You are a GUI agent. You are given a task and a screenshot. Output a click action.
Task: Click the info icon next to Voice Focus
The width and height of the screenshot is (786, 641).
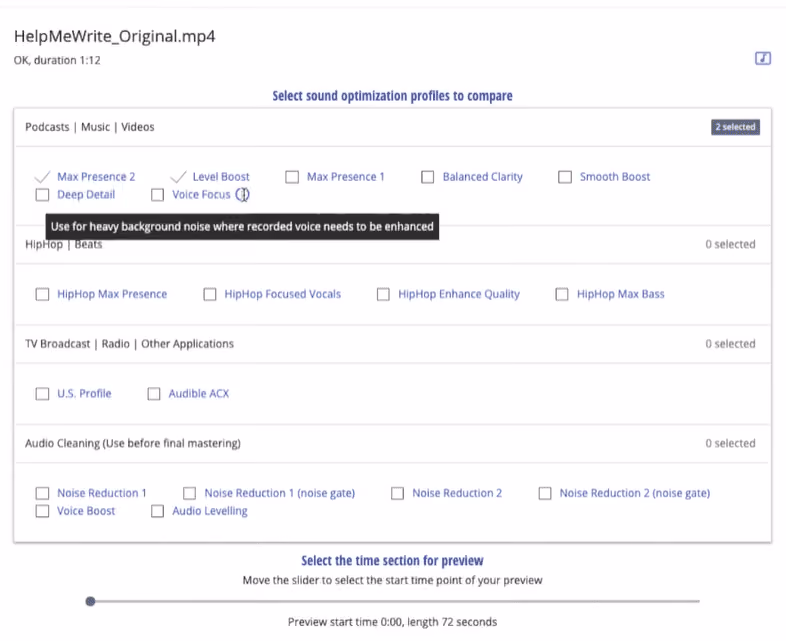pos(243,194)
